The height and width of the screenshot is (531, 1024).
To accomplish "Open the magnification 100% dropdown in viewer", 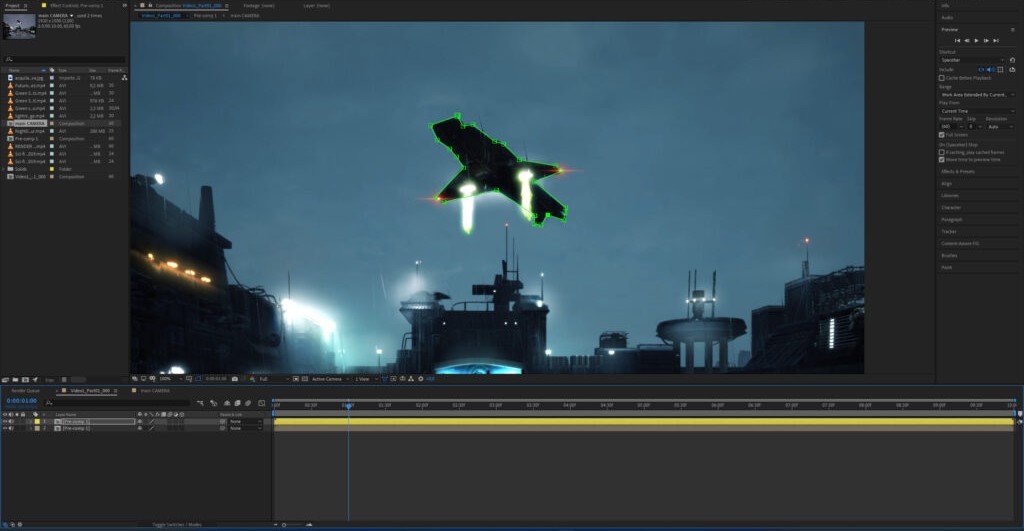I will pyautogui.click(x=170, y=379).
